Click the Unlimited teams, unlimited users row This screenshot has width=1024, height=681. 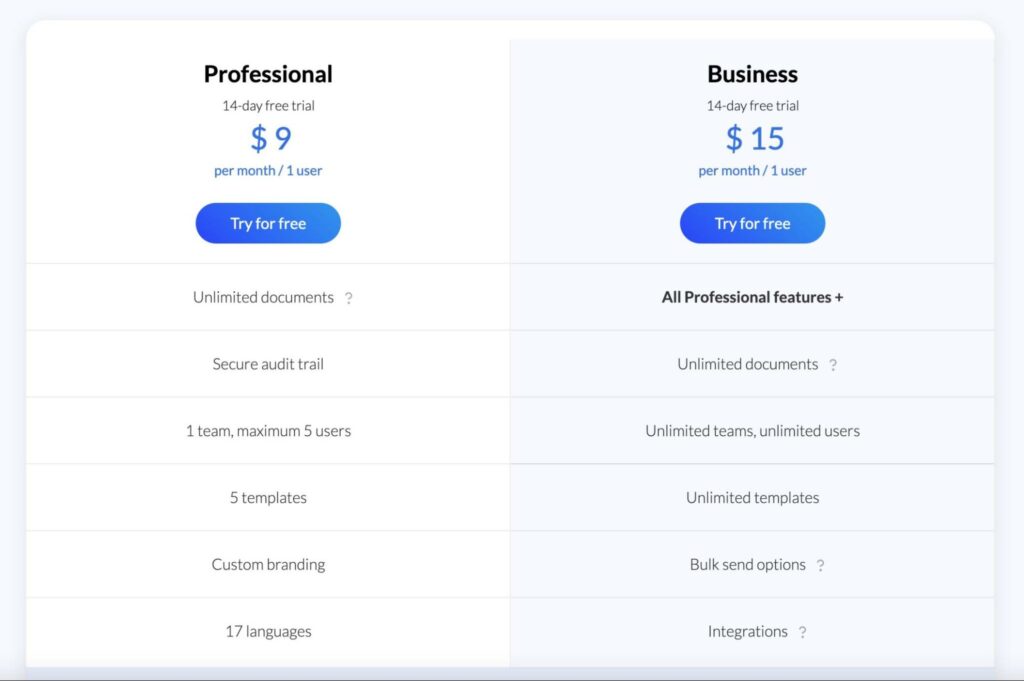tap(752, 430)
